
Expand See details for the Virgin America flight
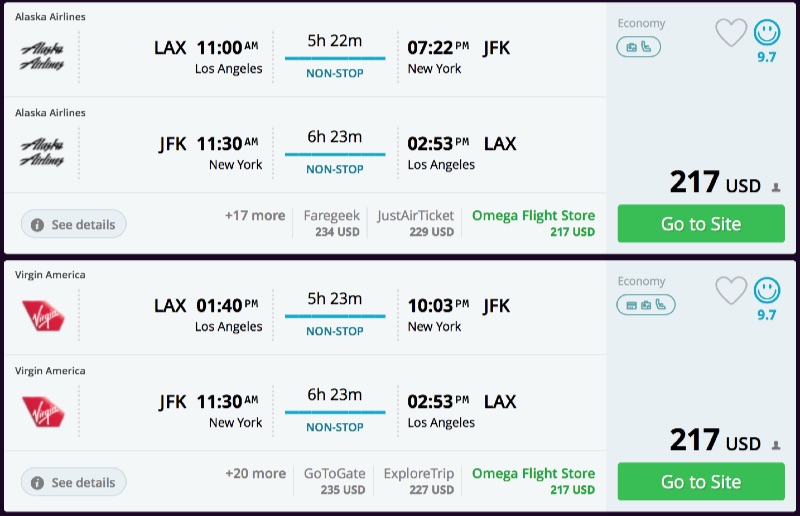coord(74,483)
